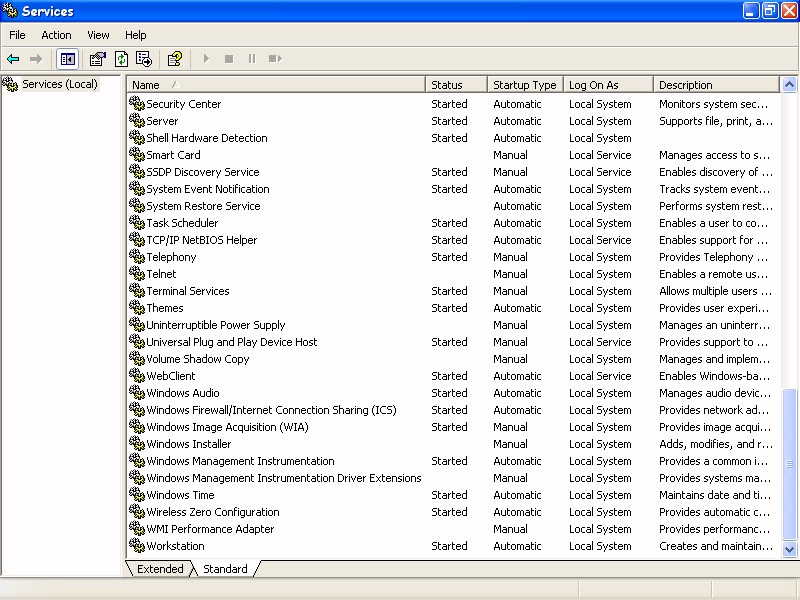Click the Restart Service toolbar icon
The image size is (800, 600).
pyautogui.click(x=276, y=59)
